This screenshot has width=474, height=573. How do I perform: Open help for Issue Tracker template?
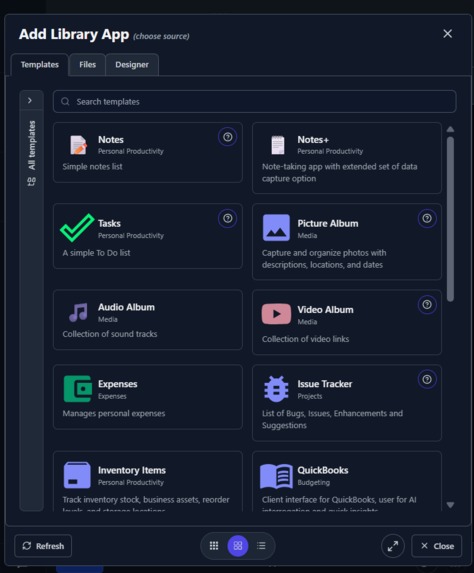[x=427, y=380]
